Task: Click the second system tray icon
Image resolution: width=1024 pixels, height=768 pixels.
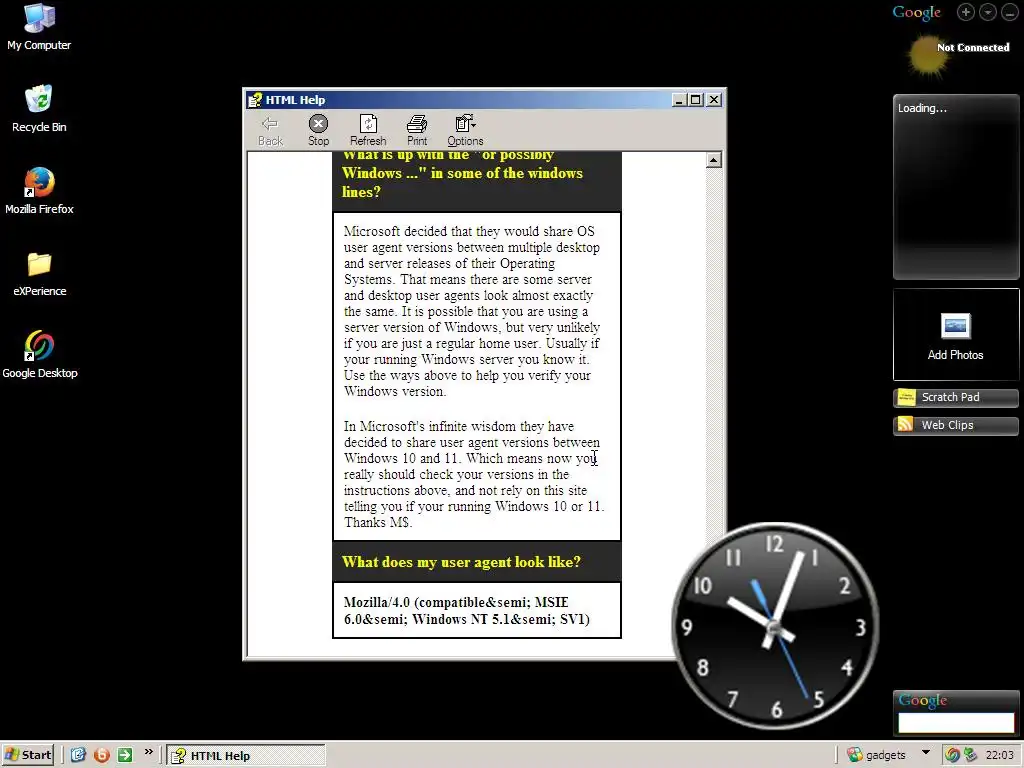Action: [970, 755]
